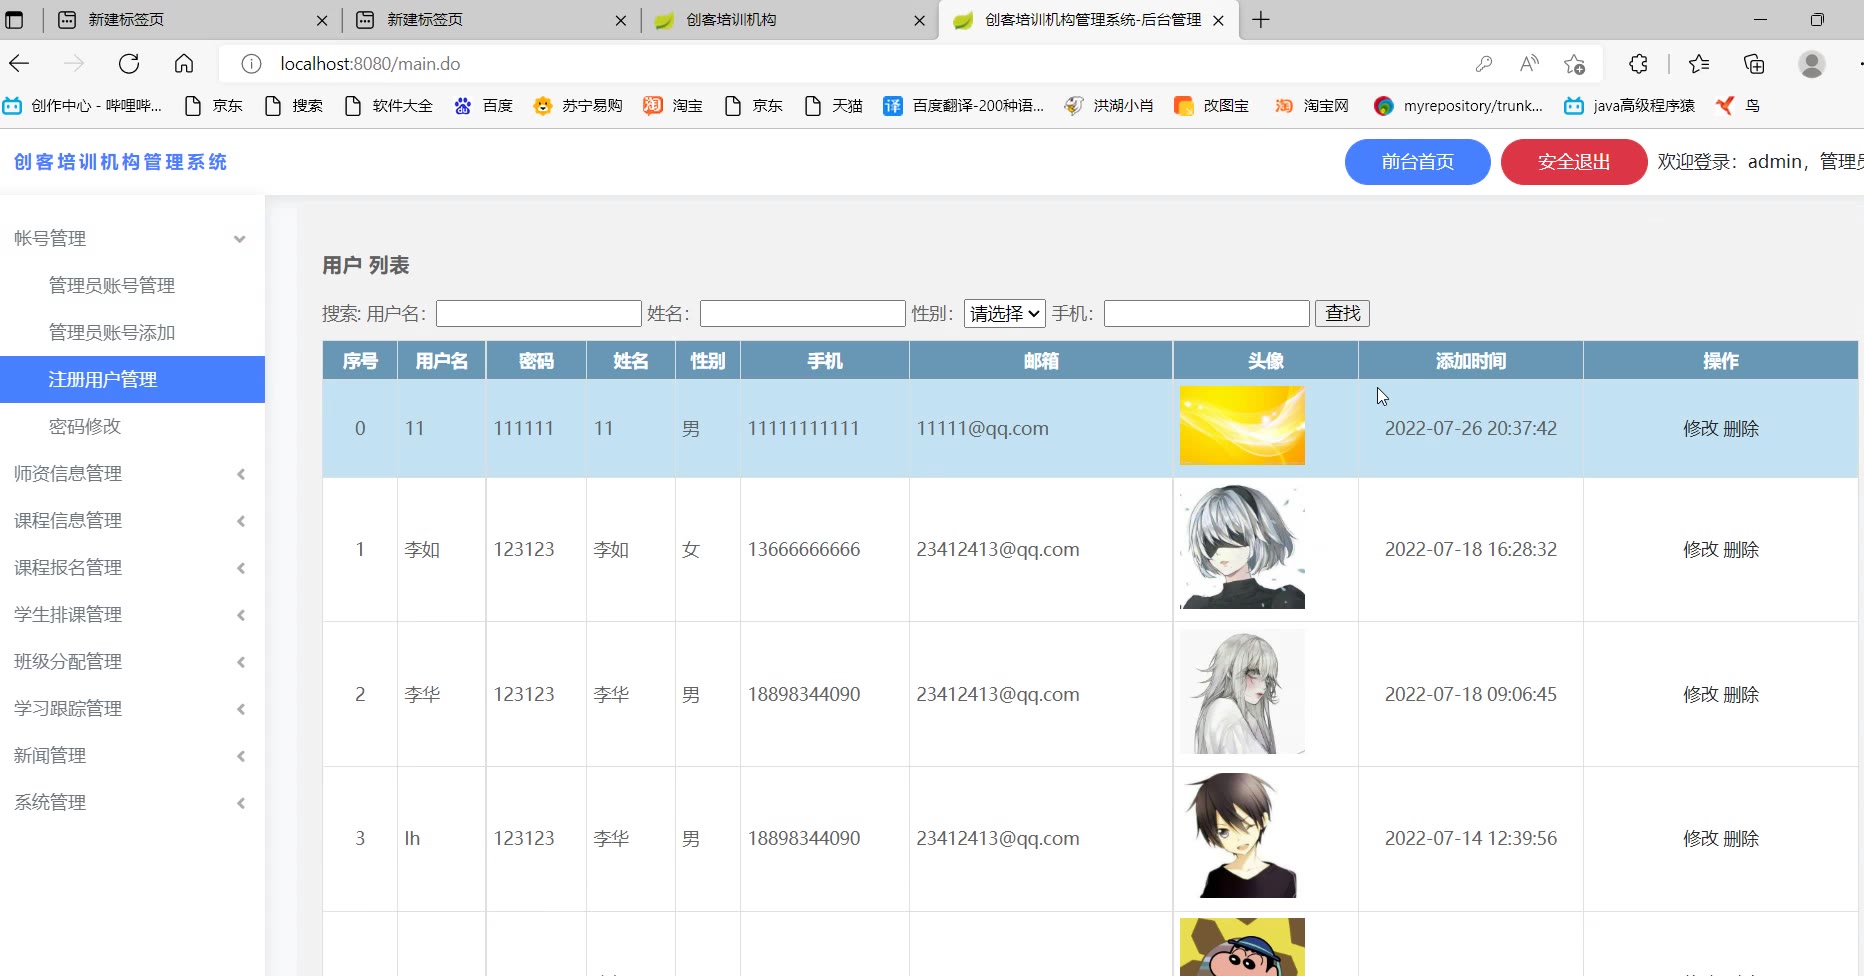This screenshot has width=1864, height=976.
Task: Open favorites list icon
Action: pyautogui.click(x=1699, y=64)
